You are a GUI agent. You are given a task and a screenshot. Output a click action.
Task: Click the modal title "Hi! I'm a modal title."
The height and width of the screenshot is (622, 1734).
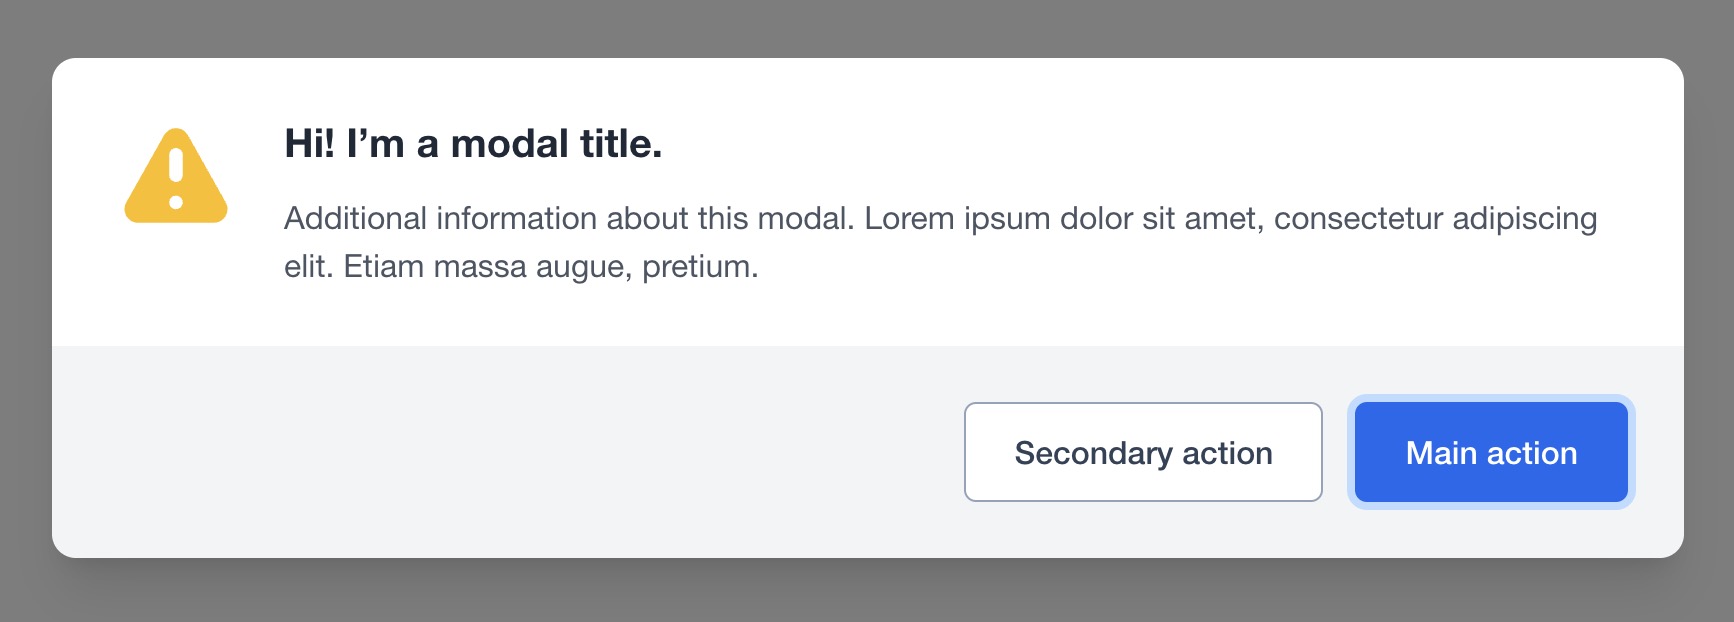click(x=473, y=144)
